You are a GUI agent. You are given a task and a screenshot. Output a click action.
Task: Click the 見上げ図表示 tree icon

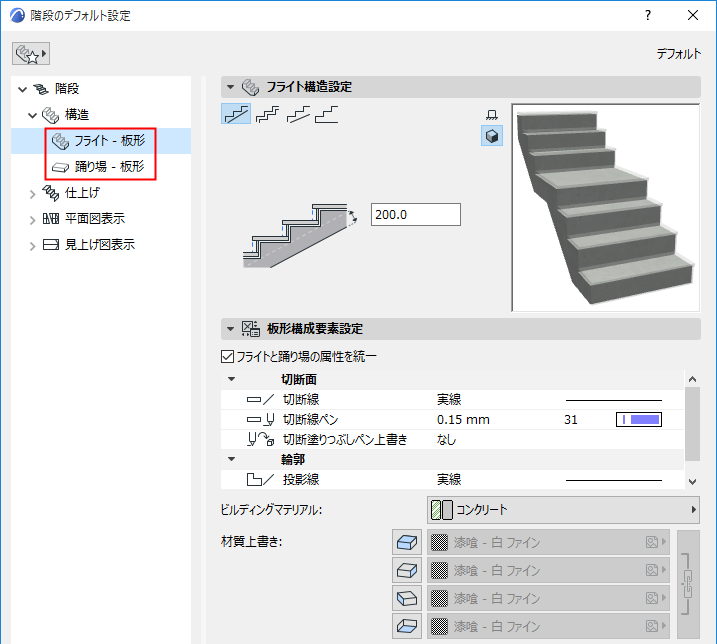point(51,245)
